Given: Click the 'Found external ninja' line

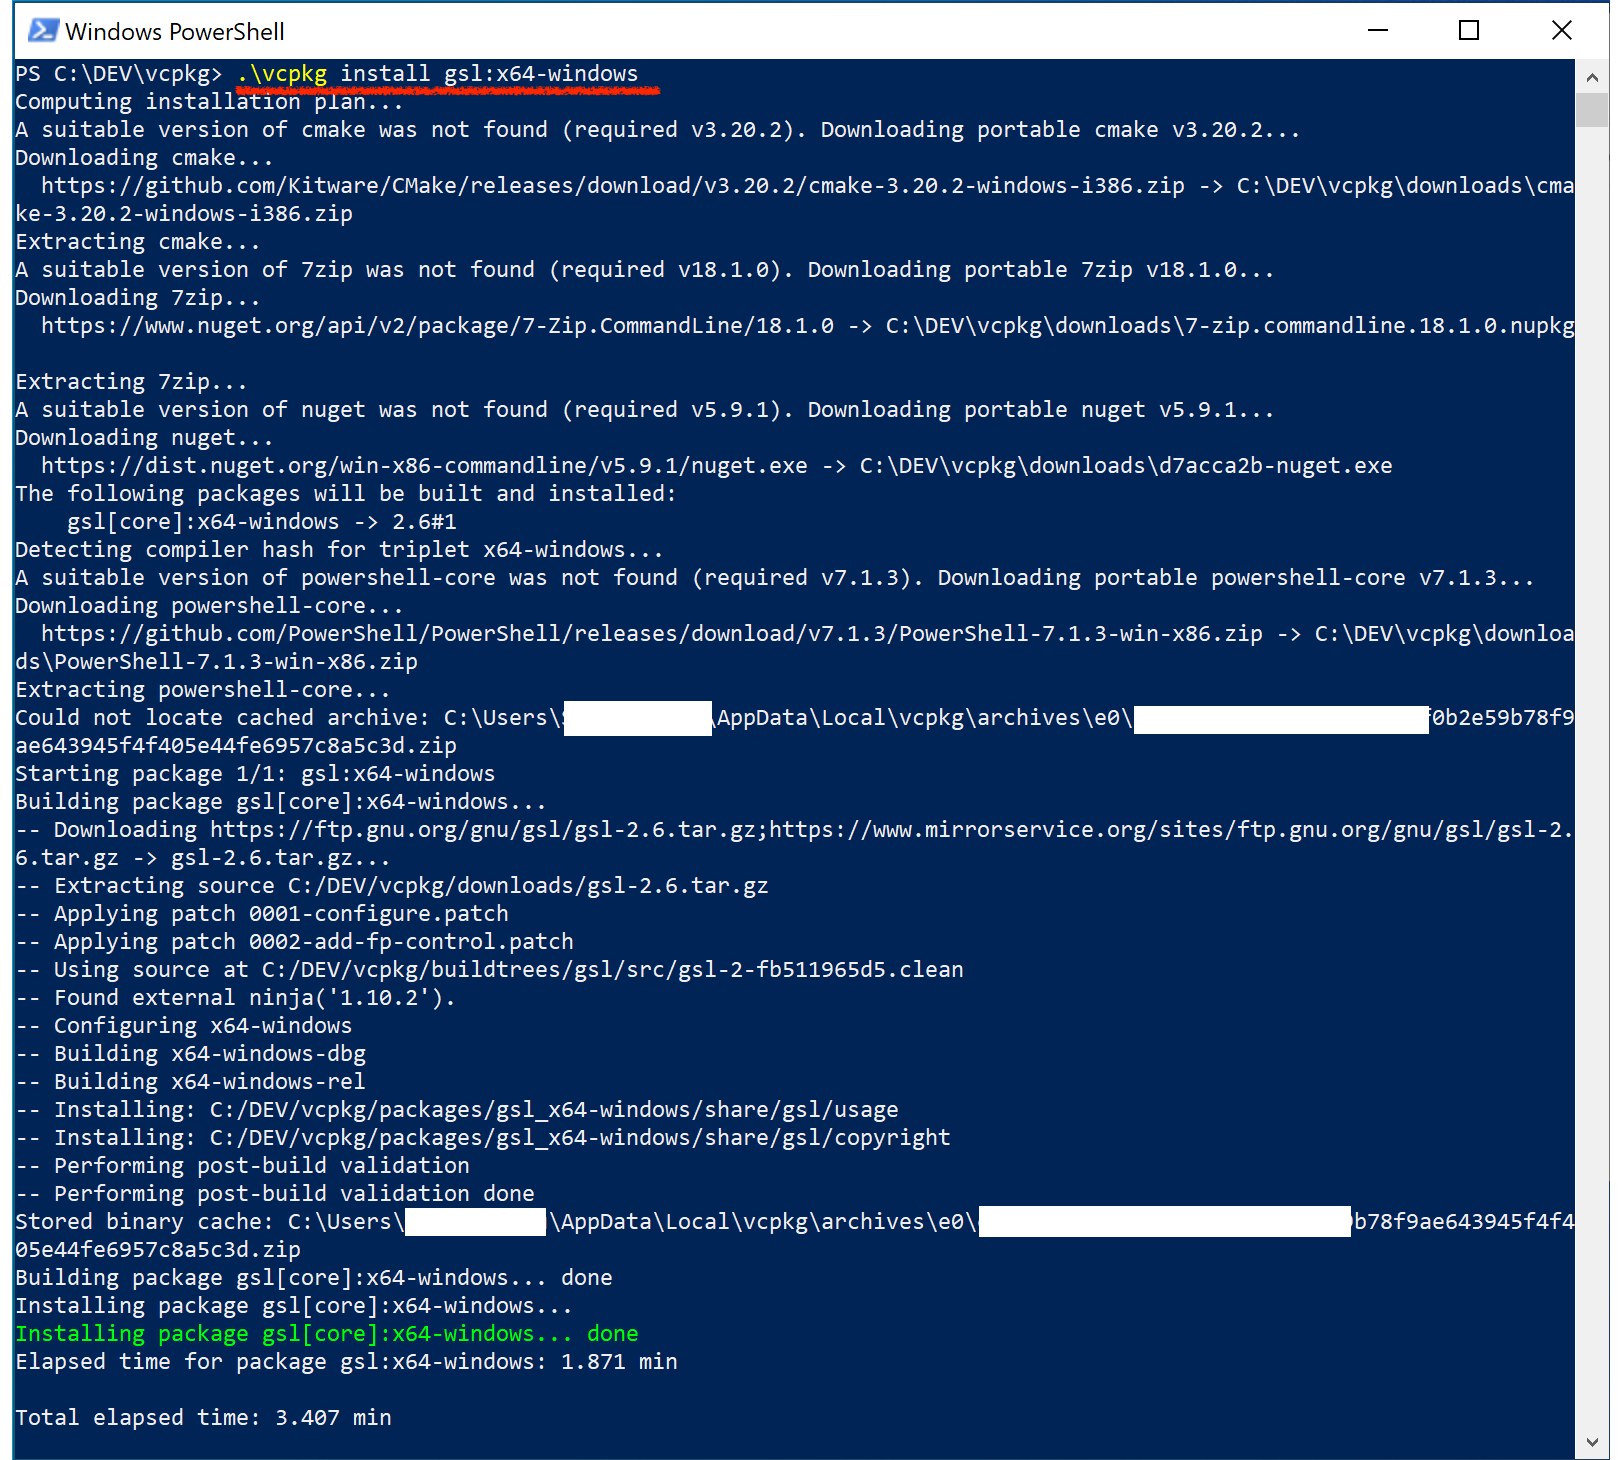Looking at the screenshot, I should pyautogui.click(x=235, y=998).
